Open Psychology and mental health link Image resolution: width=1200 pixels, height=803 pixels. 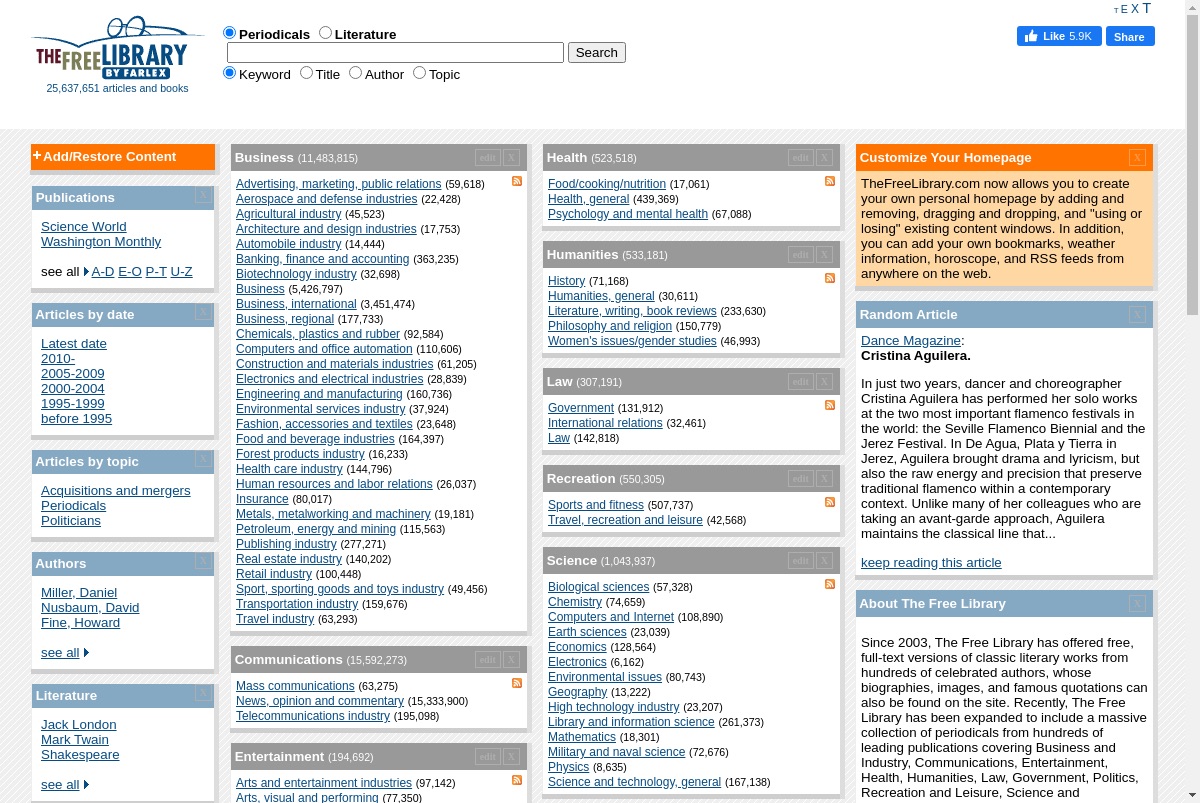point(628,214)
